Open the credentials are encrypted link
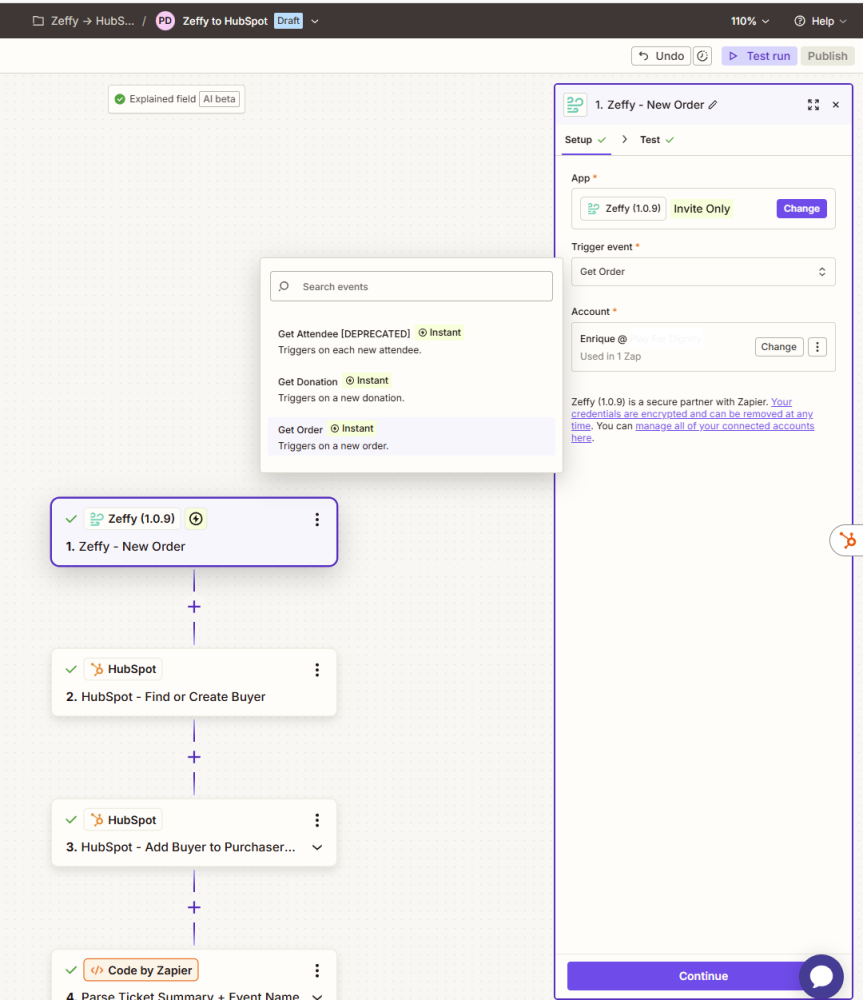 (692, 413)
